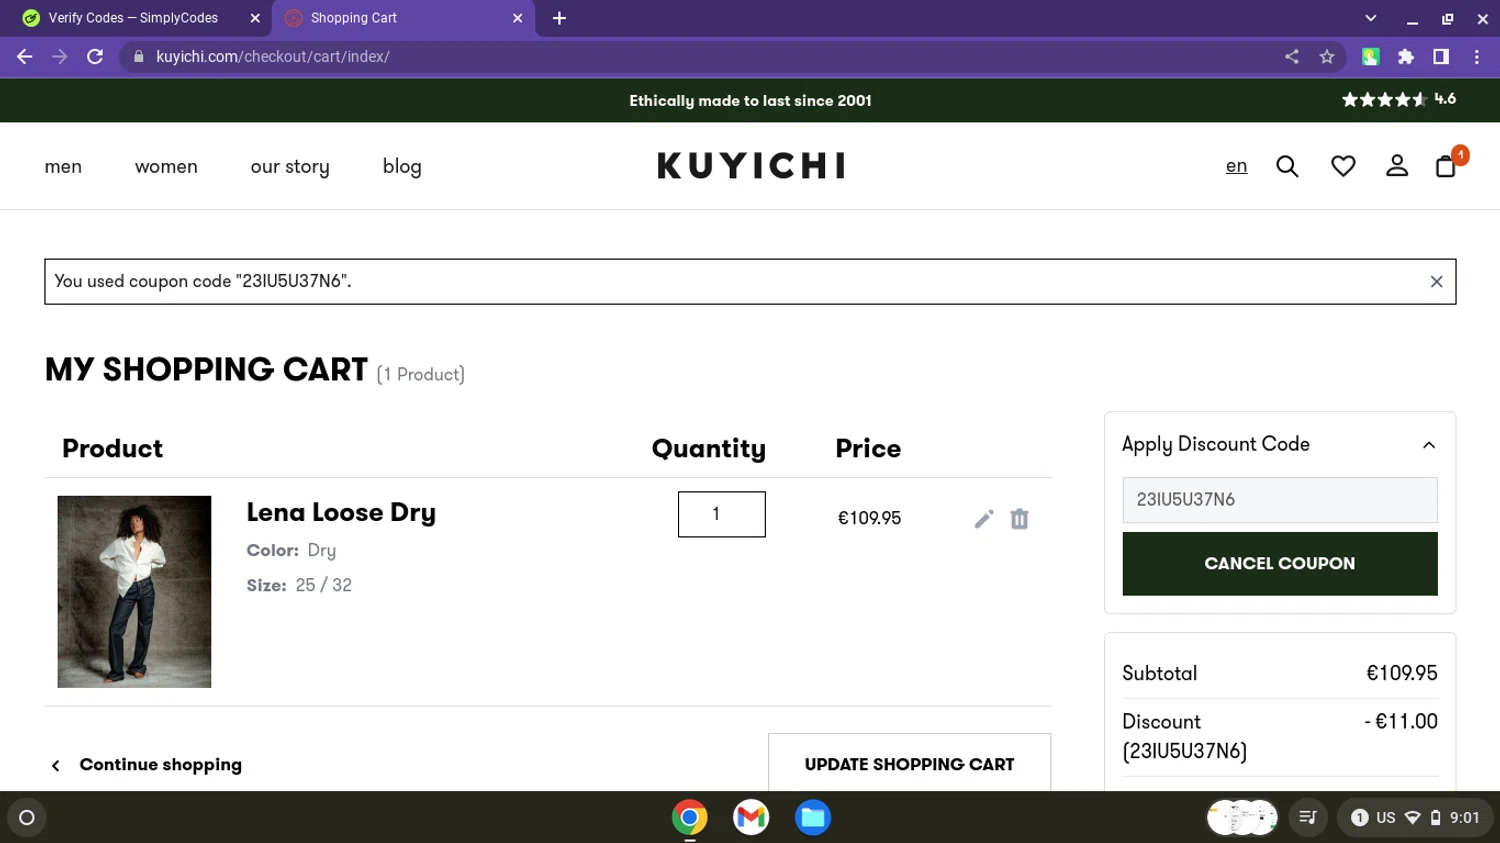Click the browser back arrow
The height and width of the screenshot is (843, 1500).
[25, 57]
